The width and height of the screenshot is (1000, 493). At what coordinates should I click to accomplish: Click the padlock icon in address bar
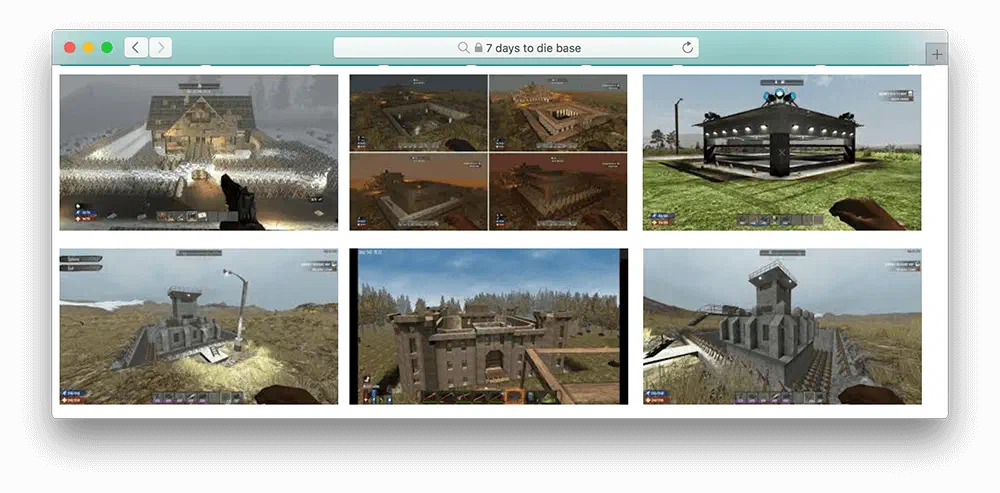[x=478, y=48]
